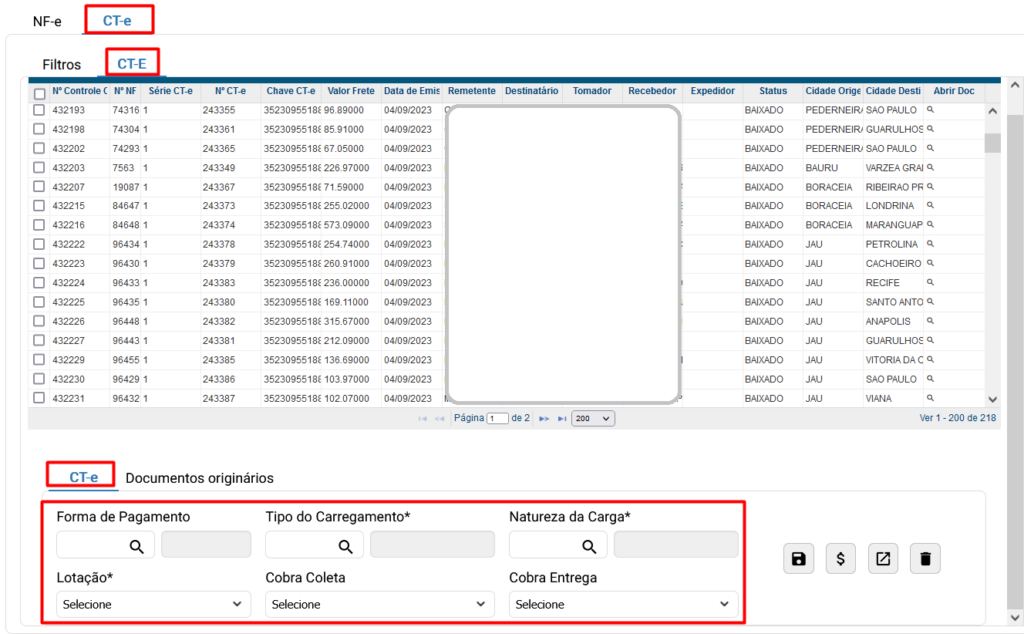Image resolution: width=1024 pixels, height=634 pixels.
Task: Go to next page arrow in pager
Action: (x=544, y=418)
